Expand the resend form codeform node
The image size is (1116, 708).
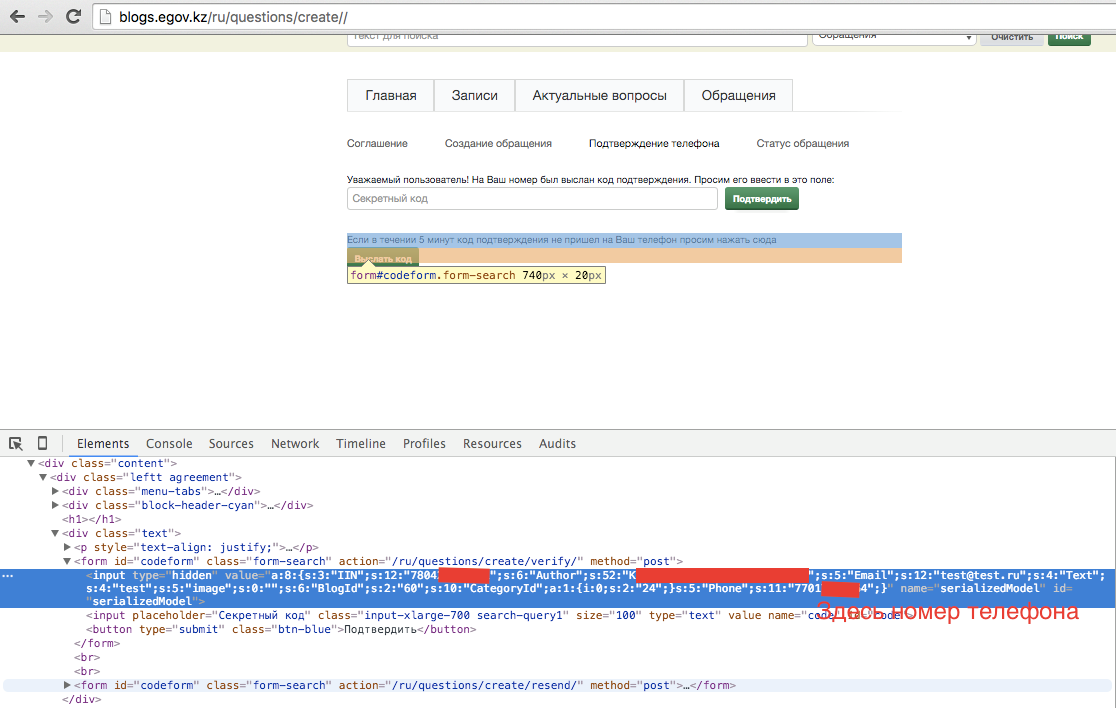[x=68, y=685]
